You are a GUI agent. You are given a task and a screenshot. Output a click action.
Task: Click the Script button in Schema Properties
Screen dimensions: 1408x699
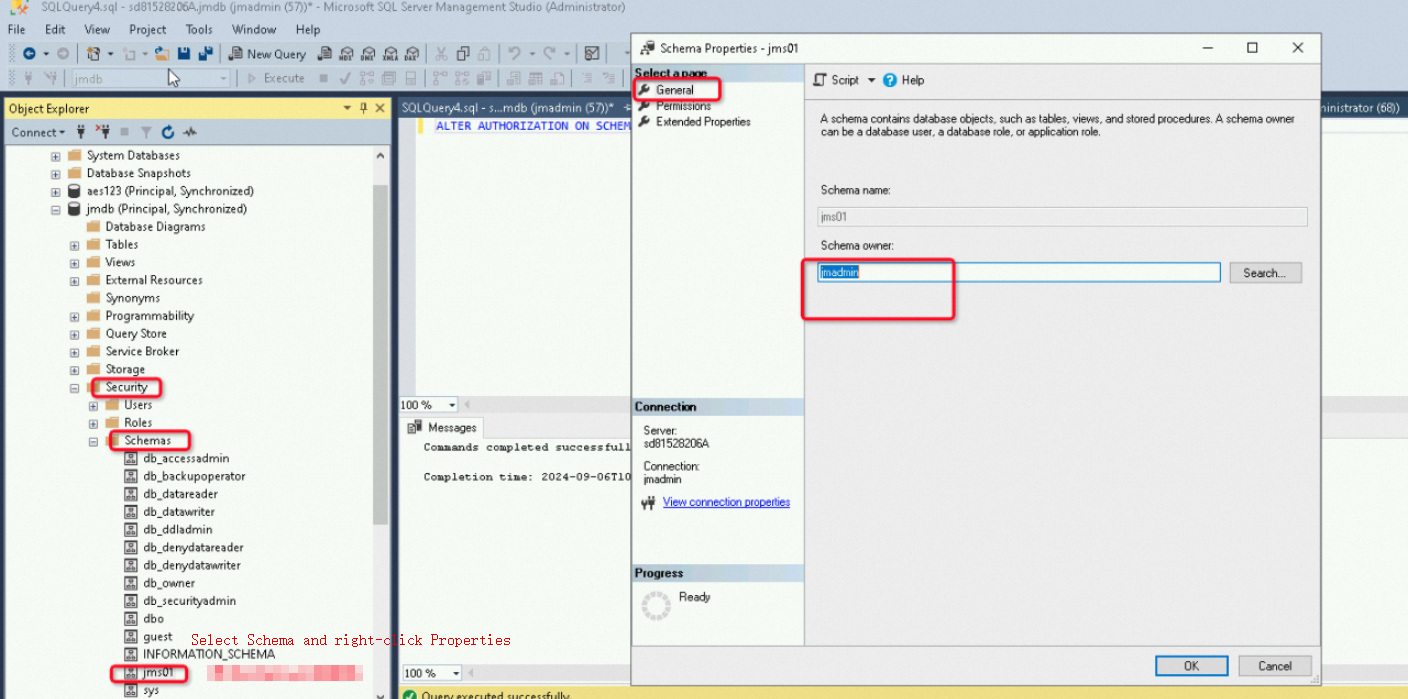point(836,80)
